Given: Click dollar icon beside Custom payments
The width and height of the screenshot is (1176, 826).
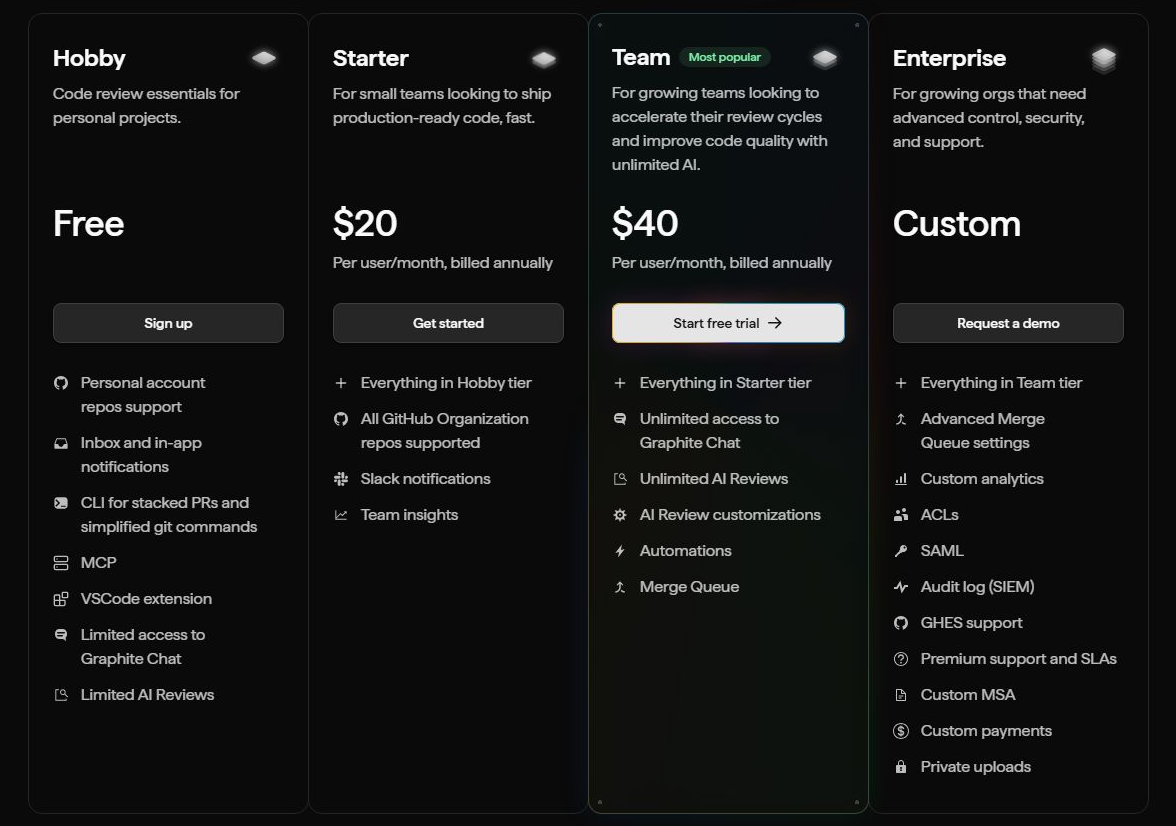Looking at the screenshot, I should coord(901,731).
